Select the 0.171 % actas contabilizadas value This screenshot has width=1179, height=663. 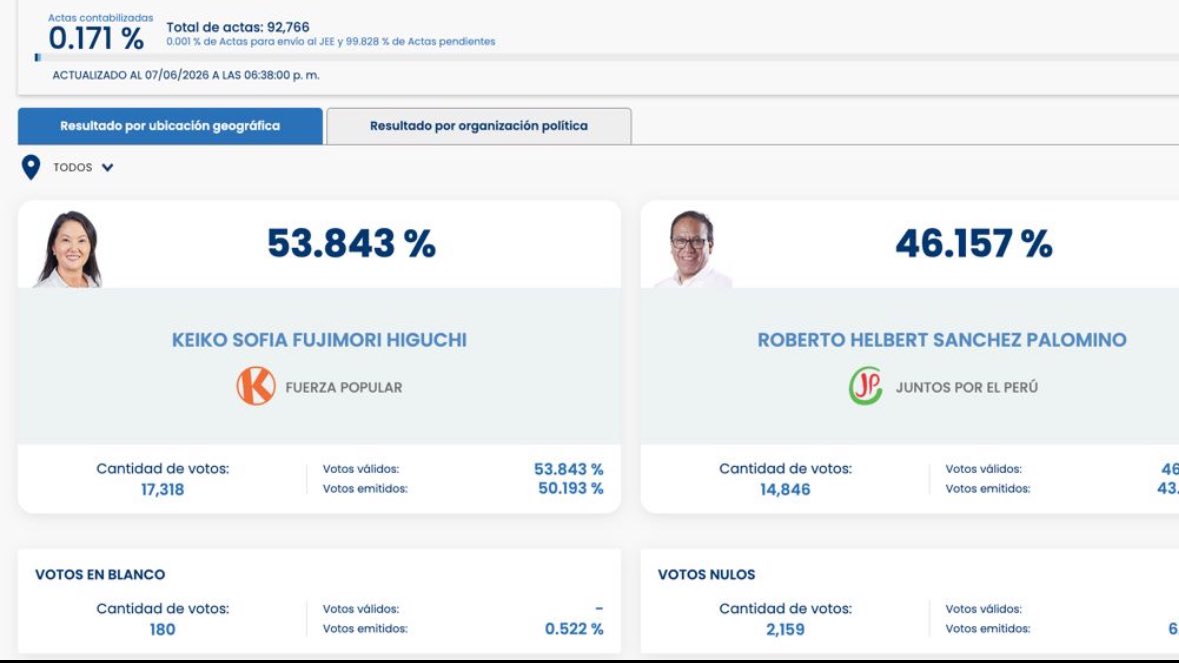[96, 38]
